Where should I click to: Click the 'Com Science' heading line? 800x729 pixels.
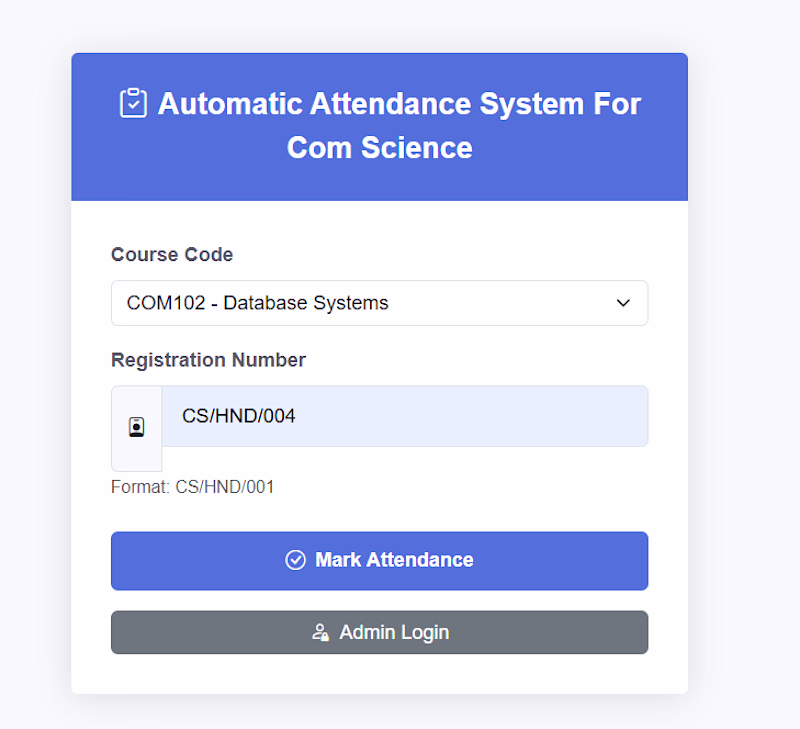(x=379, y=148)
